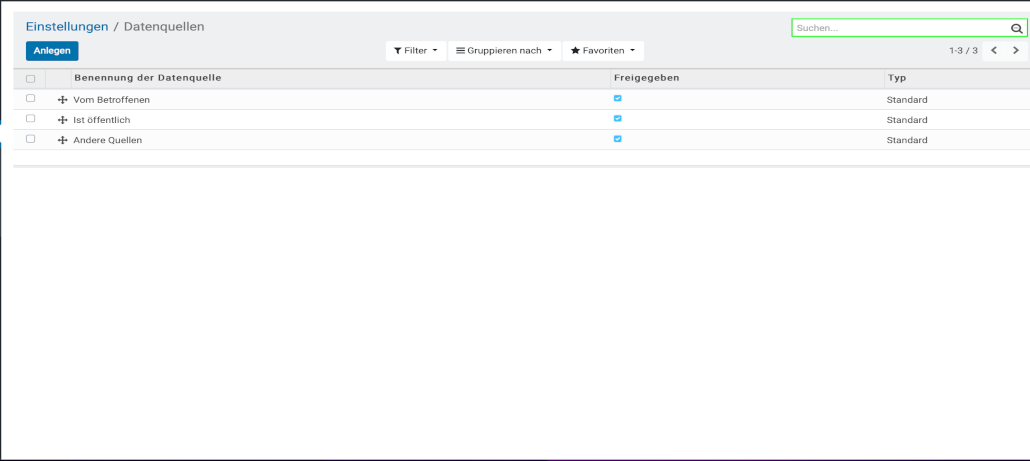The width and height of the screenshot is (1030, 461).
Task: Click into the Suchen search field
Action: (900, 29)
